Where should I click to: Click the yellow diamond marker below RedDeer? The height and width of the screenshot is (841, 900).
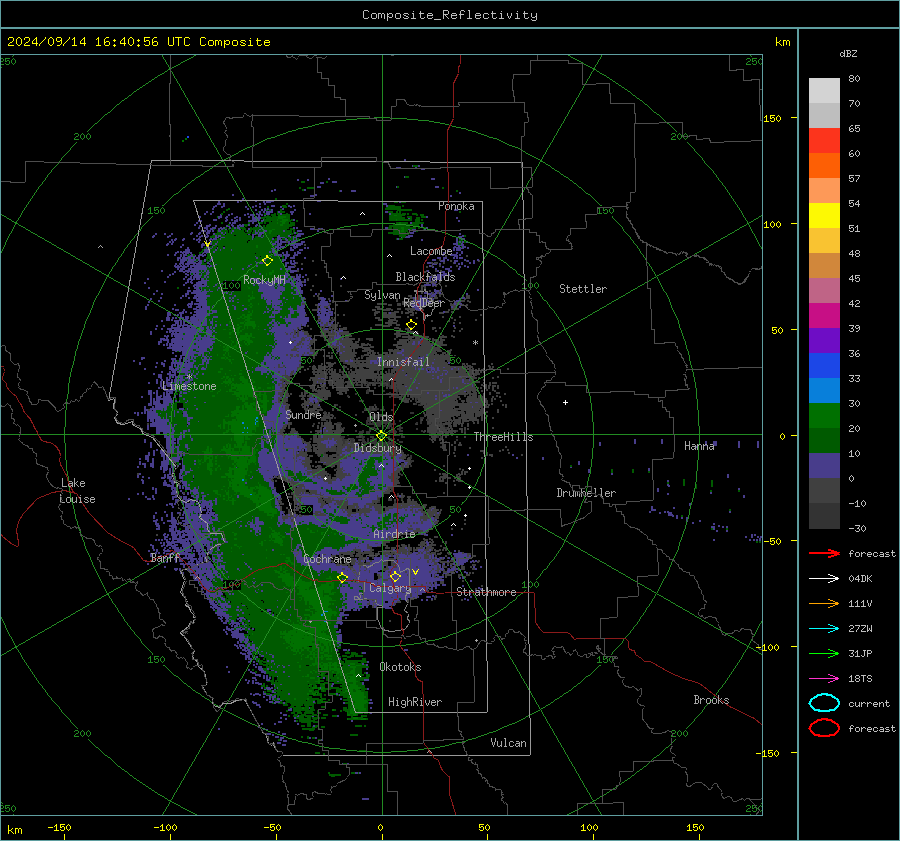click(x=411, y=325)
